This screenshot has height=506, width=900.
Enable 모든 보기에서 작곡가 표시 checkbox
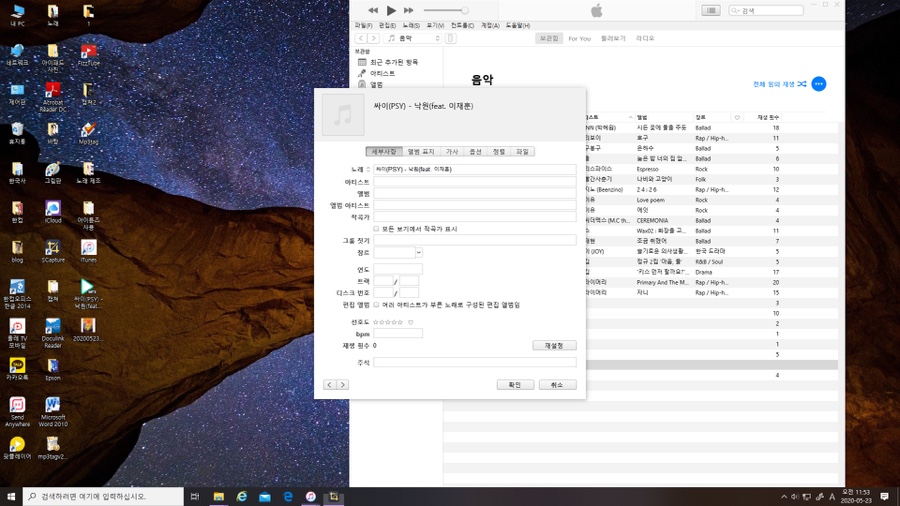[377, 229]
